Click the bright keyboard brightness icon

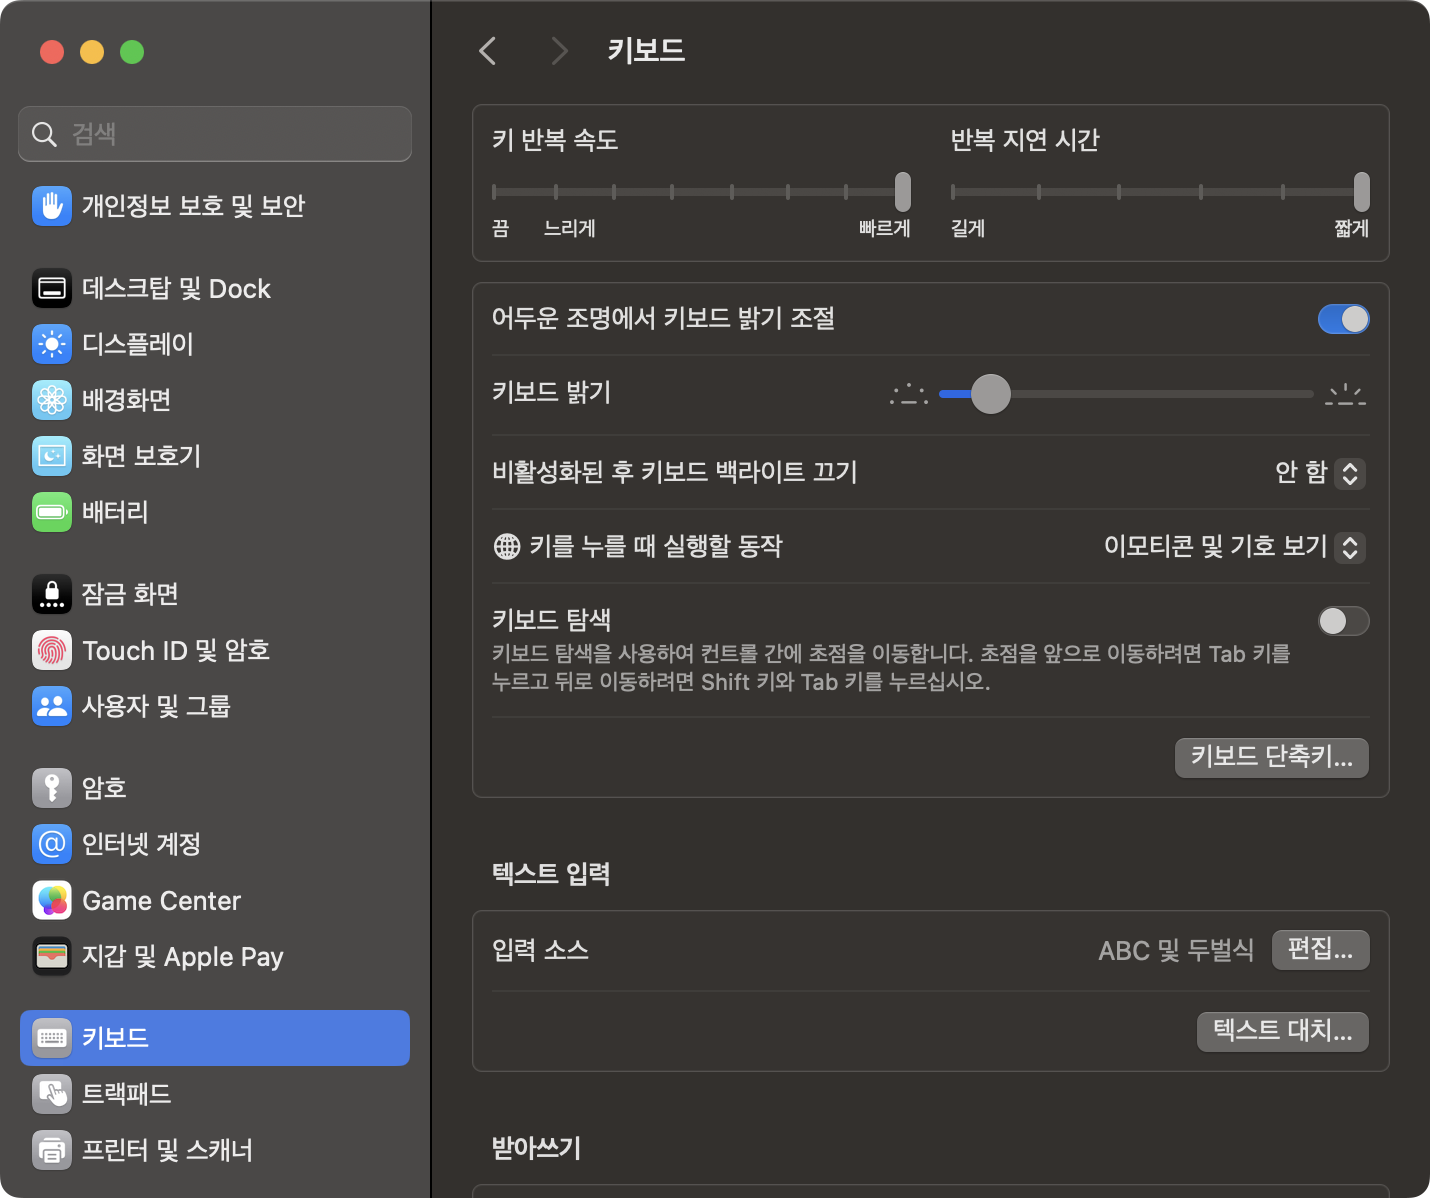coord(1345,394)
